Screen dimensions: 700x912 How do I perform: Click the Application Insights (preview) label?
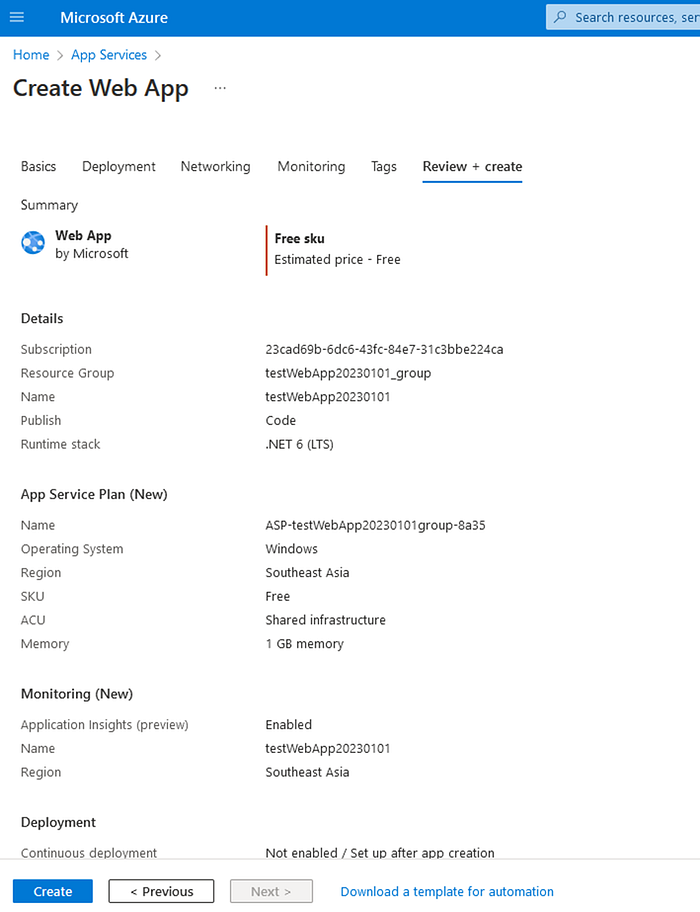105,725
